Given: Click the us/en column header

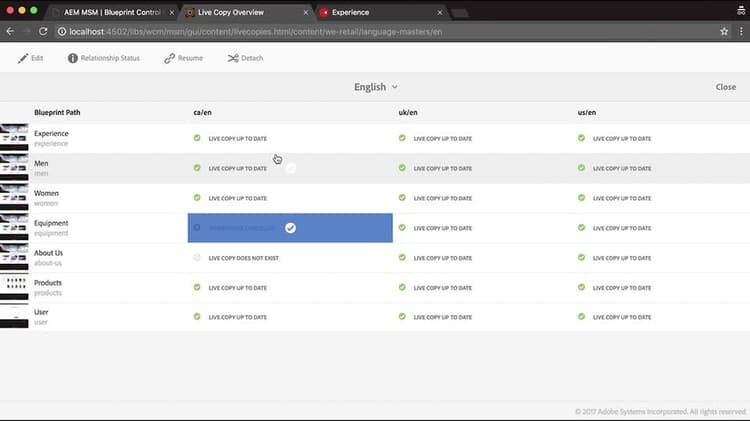Looking at the screenshot, I should 587,112.
